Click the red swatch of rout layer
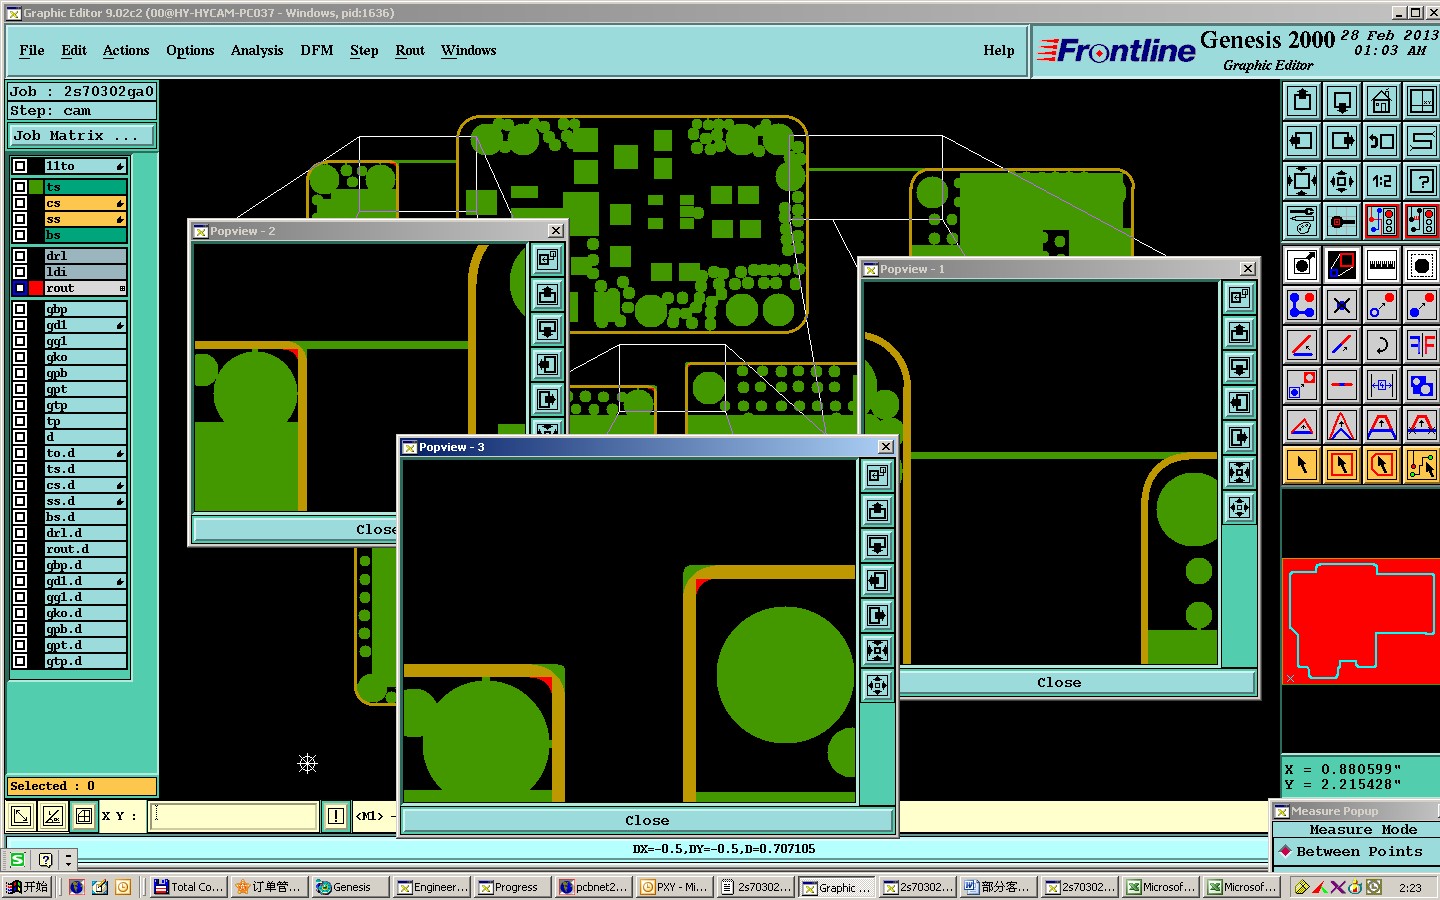Image resolution: width=1440 pixels, height=900 pixels. pos(36,288)
